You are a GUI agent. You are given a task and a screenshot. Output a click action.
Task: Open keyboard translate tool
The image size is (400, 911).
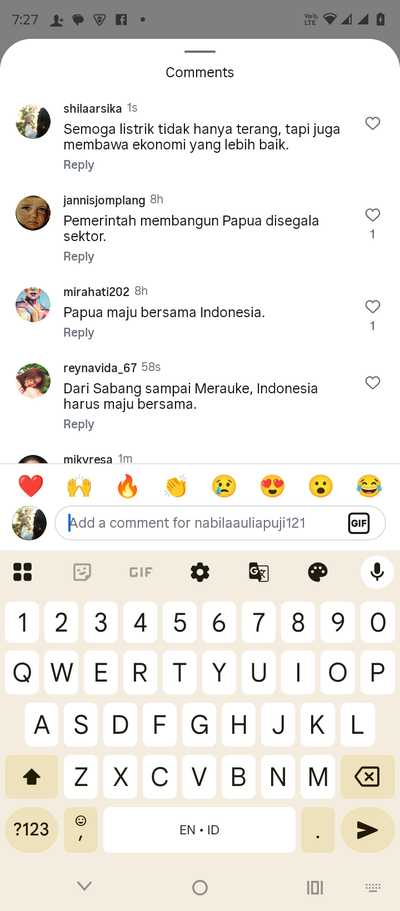[x=258, y=573]
